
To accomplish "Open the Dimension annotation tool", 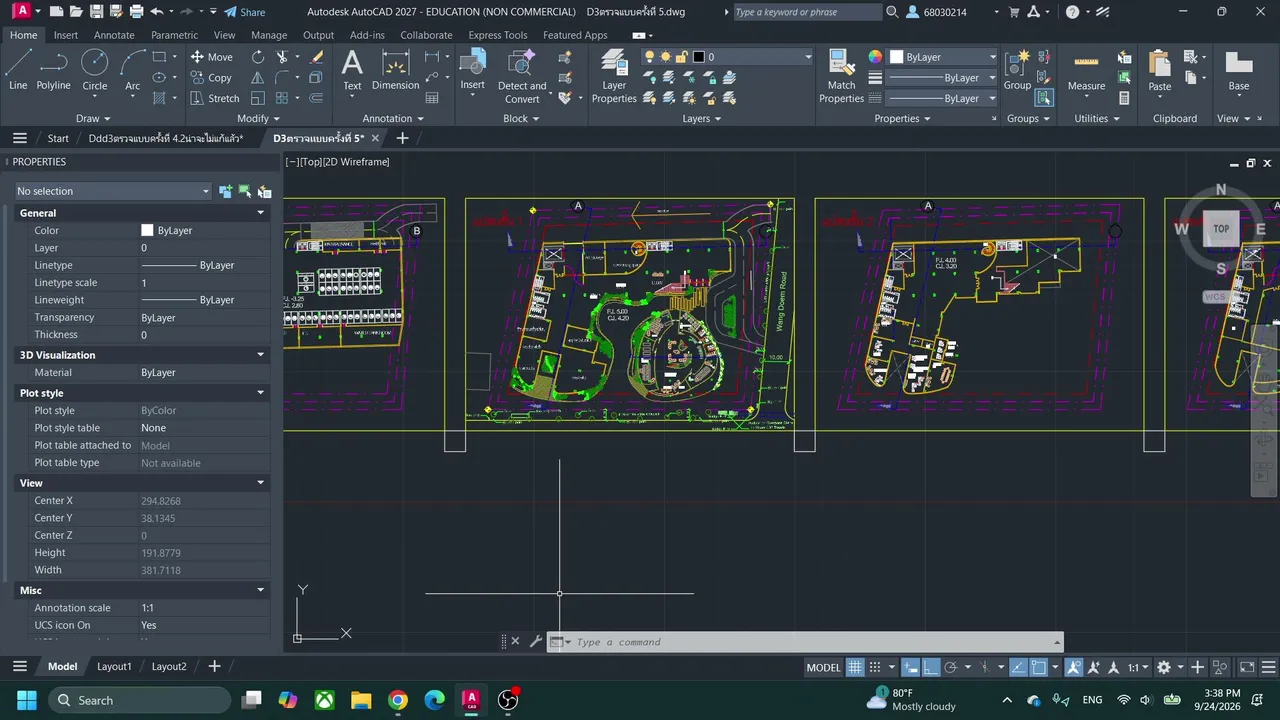I will click(396, 71).
